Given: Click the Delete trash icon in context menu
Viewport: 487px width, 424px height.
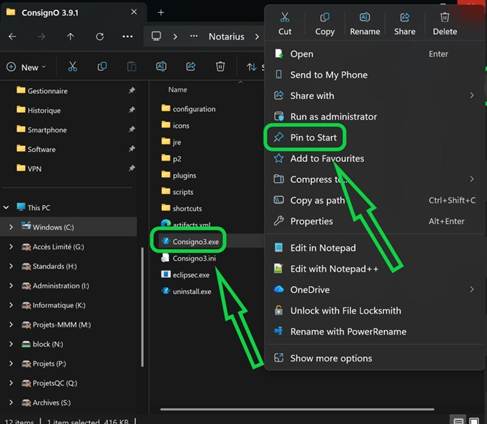Looking at the screenshot, I should coord(445,17).
